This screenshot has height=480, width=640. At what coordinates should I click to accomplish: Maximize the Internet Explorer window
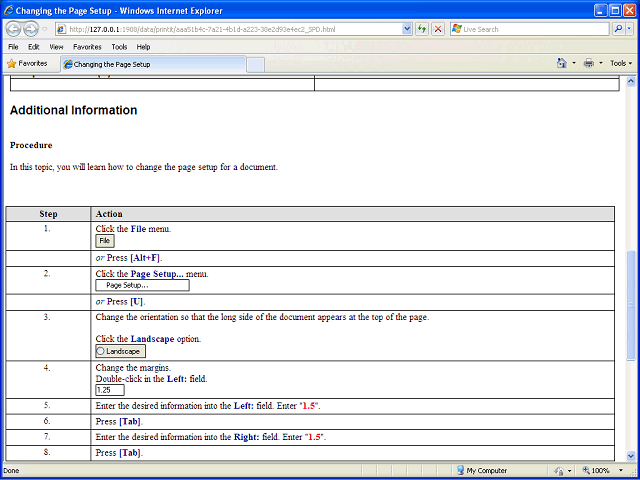pyautogui.click(x=615, y=11)
